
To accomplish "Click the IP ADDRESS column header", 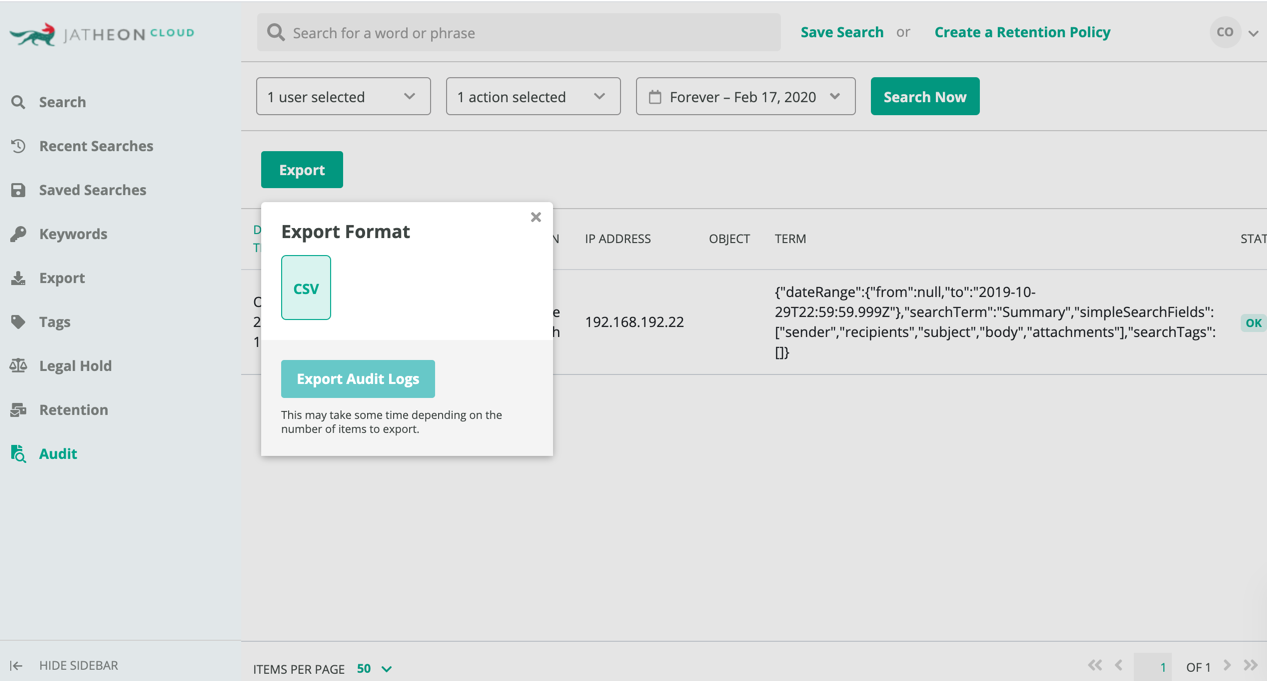I will click(x=618, y=239).
